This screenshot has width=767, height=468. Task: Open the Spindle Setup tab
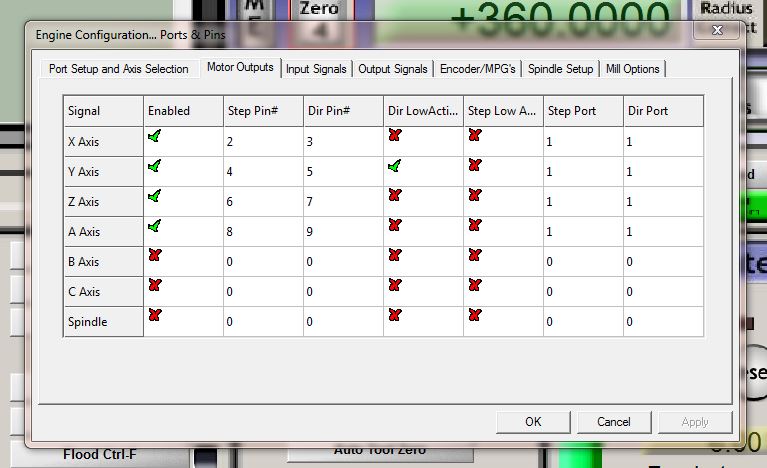pyautogui.click(x=560, y=69)
